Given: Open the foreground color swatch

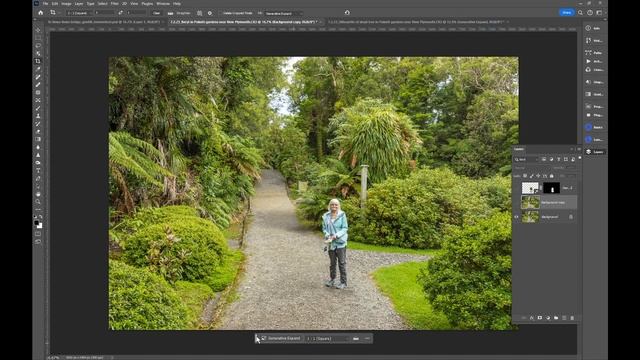Looking at the screenshot, I should click(37, 223).
